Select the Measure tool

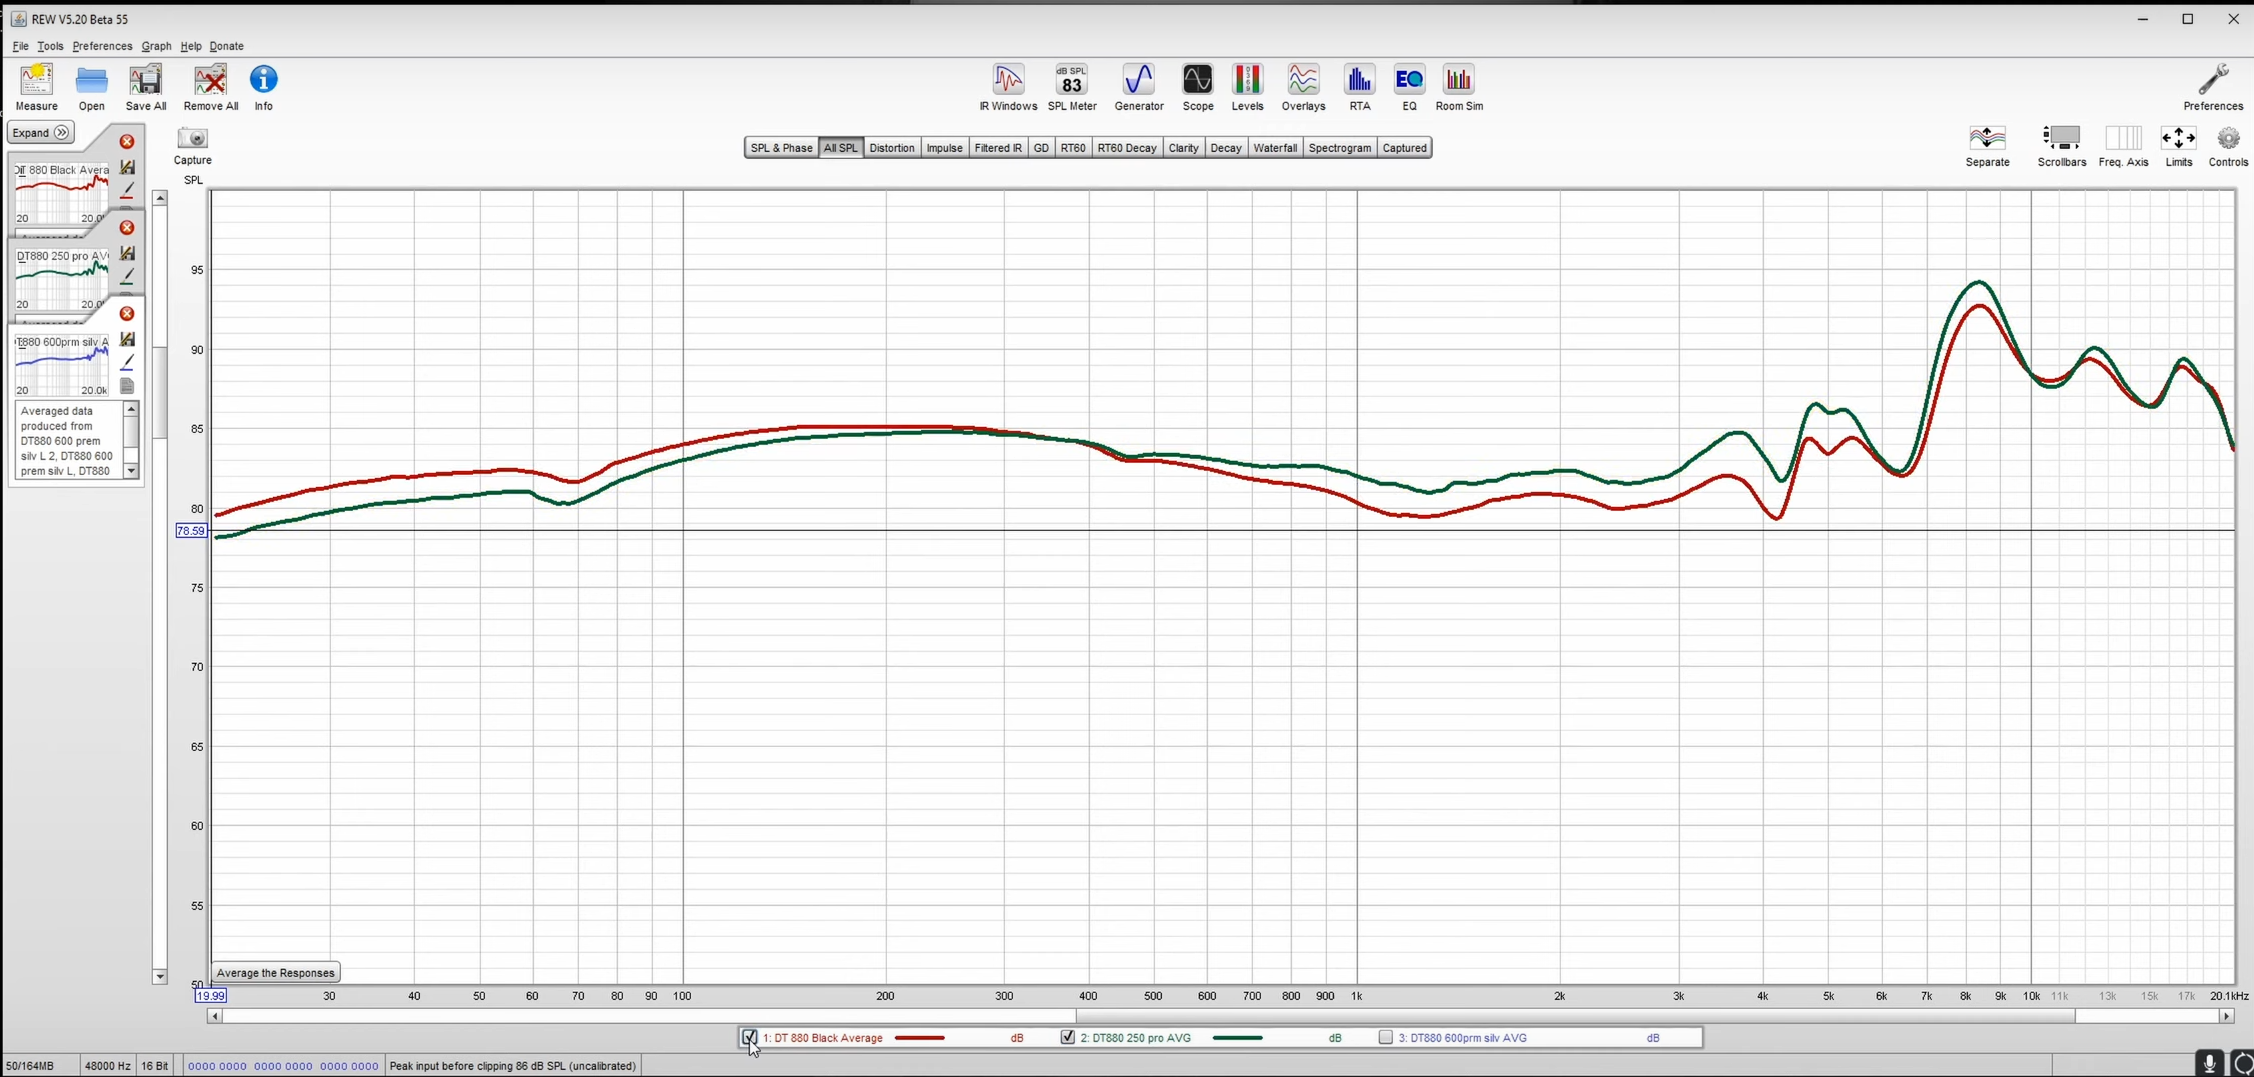tap(36, 86)
